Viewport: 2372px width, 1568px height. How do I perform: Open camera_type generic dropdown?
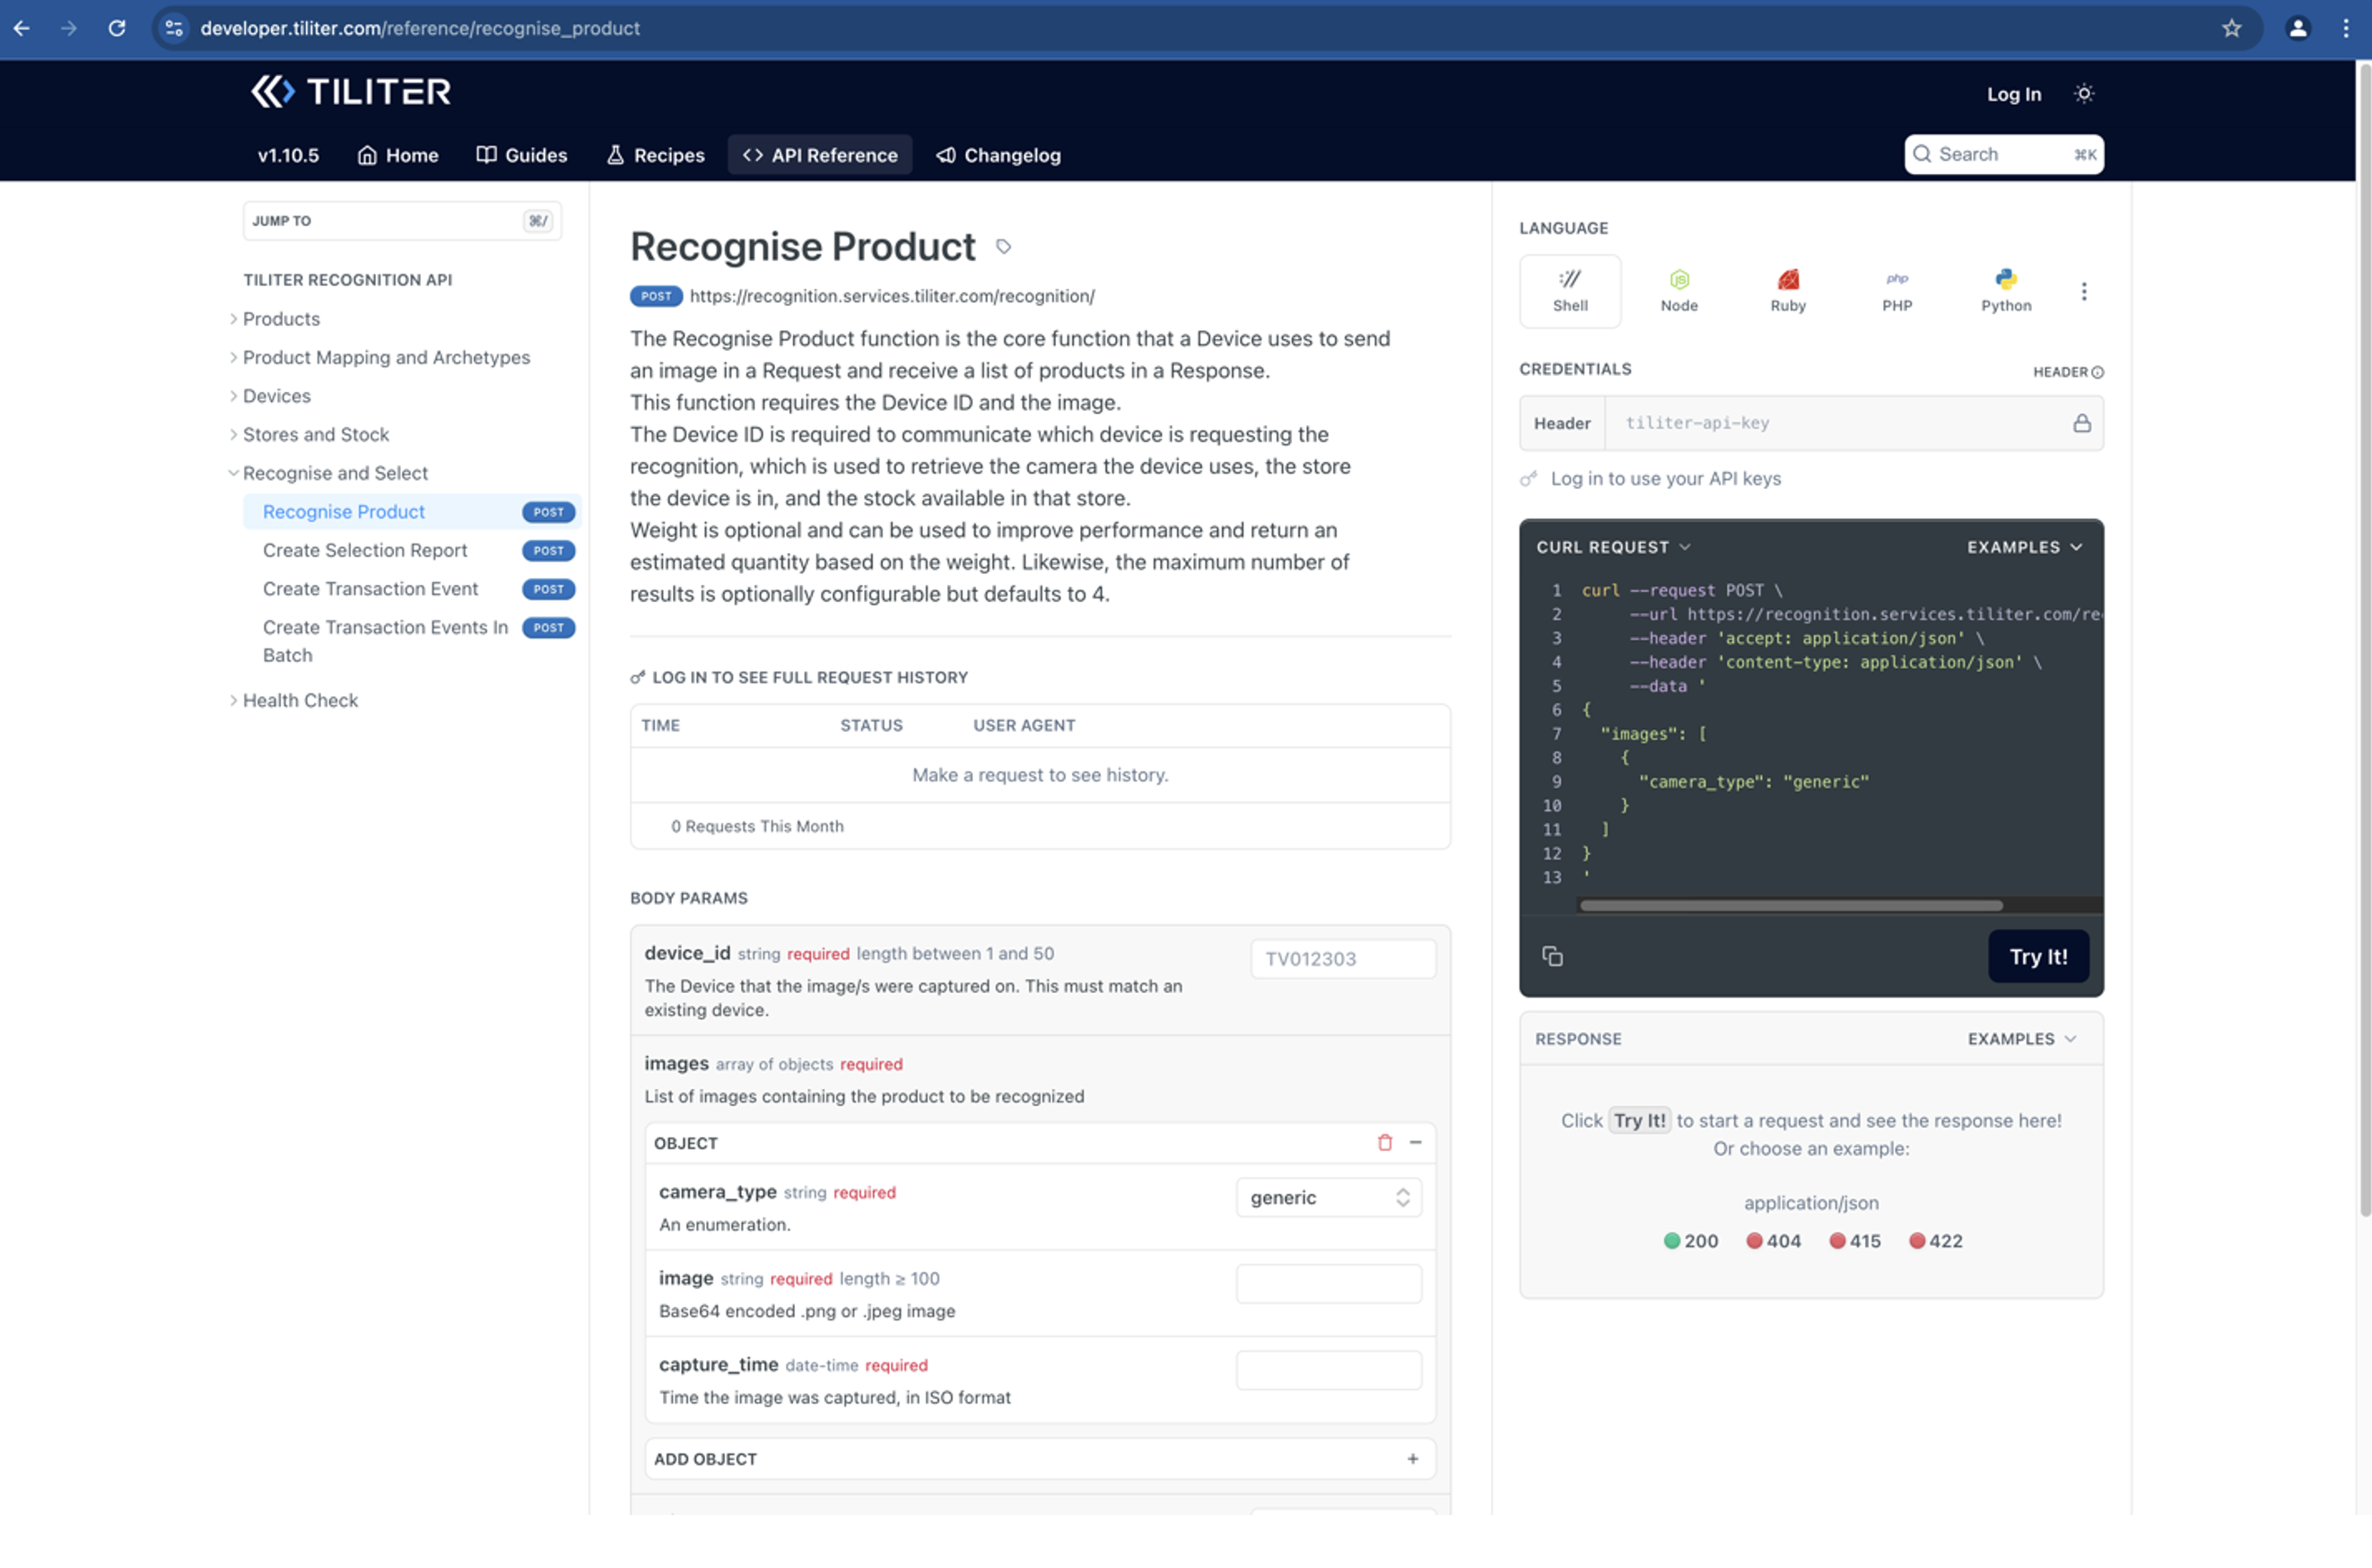[x=1329, y=1197]
